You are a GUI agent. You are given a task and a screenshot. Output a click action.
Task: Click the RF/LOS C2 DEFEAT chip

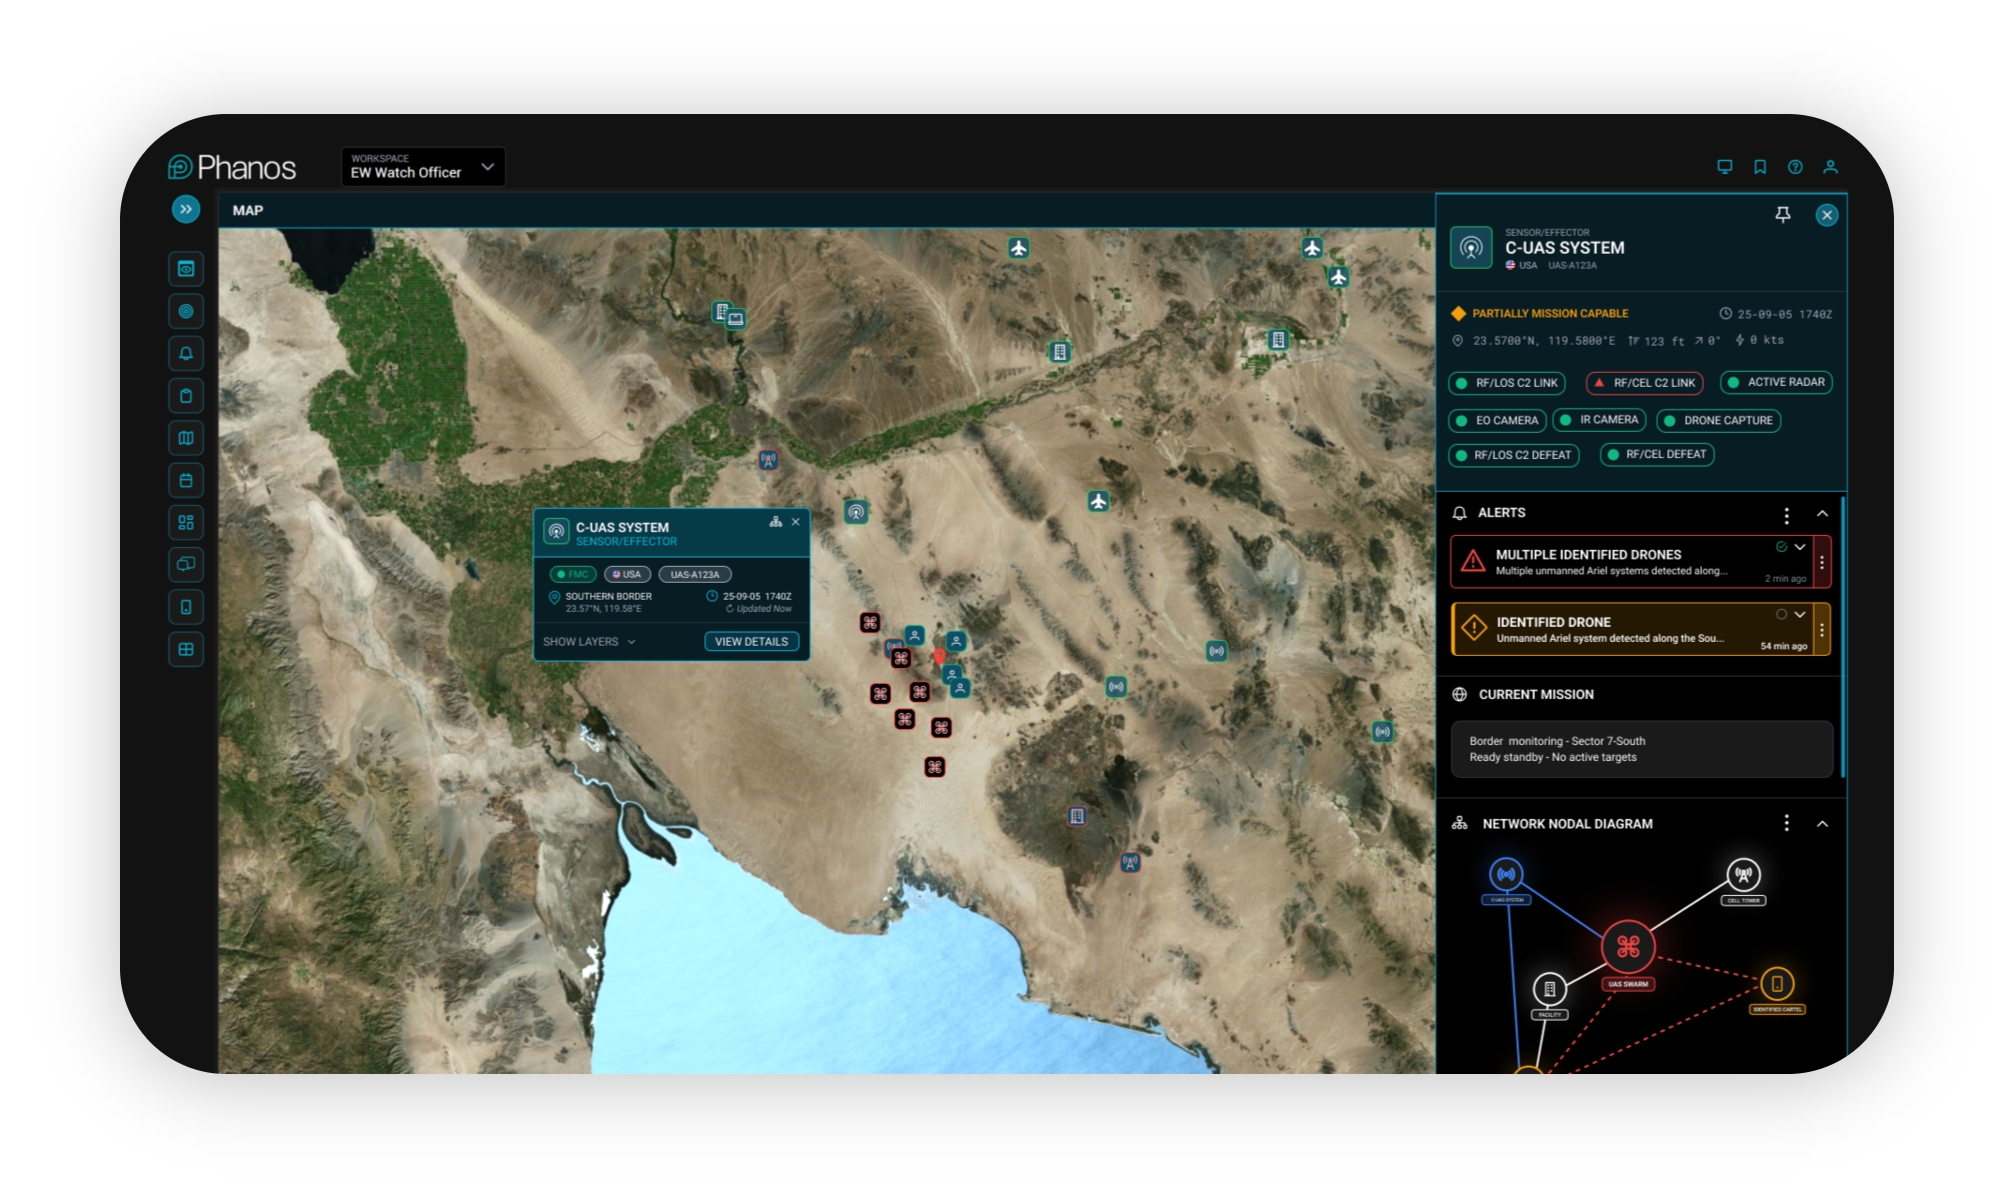pos(1513,455)
